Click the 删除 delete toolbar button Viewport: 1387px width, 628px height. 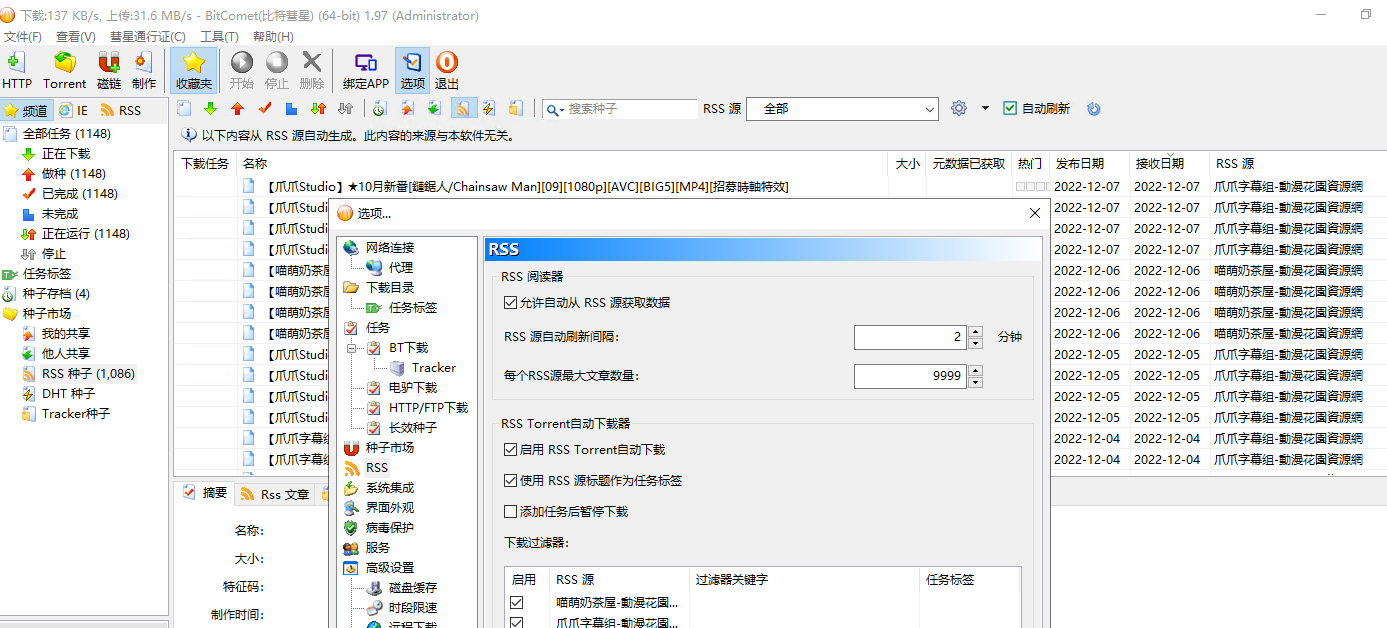click(312, 71)
